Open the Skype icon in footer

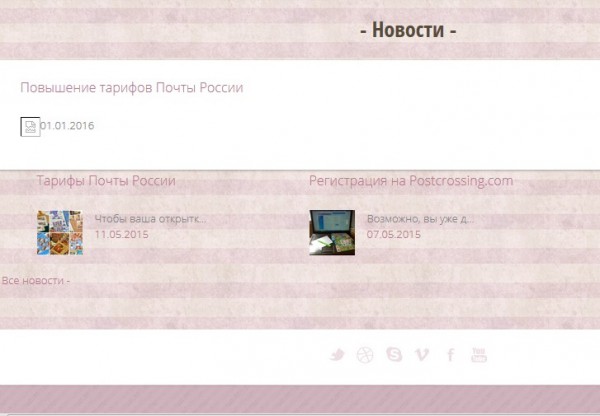pyautogui.click(x=394, y=354)
